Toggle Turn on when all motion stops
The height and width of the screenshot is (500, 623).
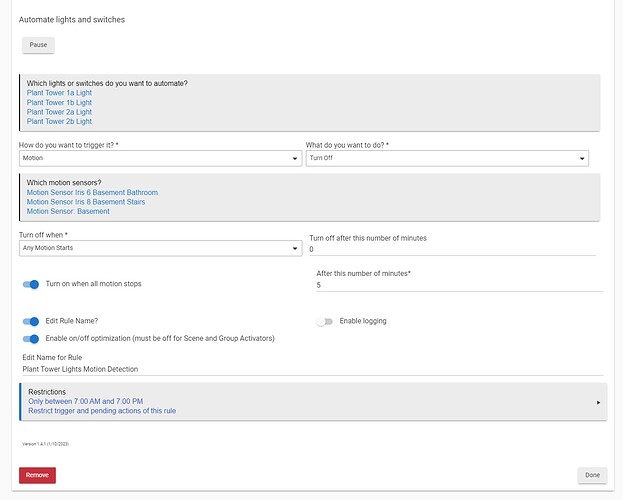31,284
